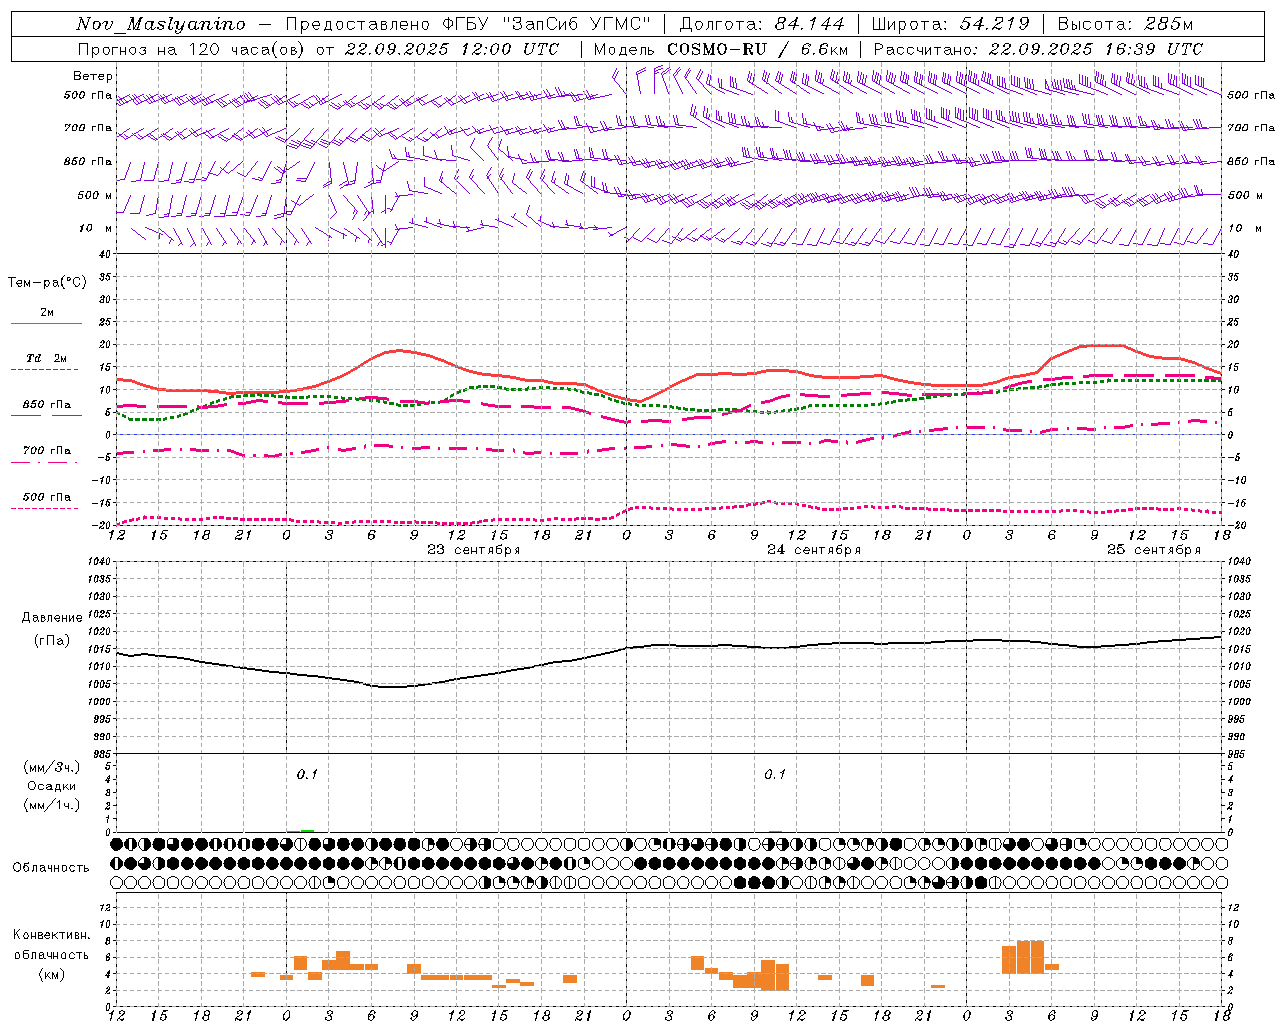Select the 'Предоставлено ФГБУ "ЗапСиб УГМС"' text
Screen dimensions: 1280x1024
(x=468, y=25)
